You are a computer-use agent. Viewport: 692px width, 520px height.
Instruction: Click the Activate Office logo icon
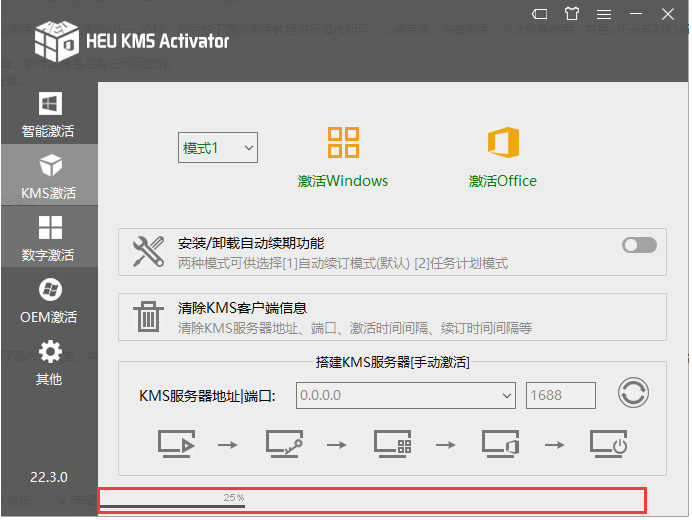pyautogui.click(x=503, y=142)
